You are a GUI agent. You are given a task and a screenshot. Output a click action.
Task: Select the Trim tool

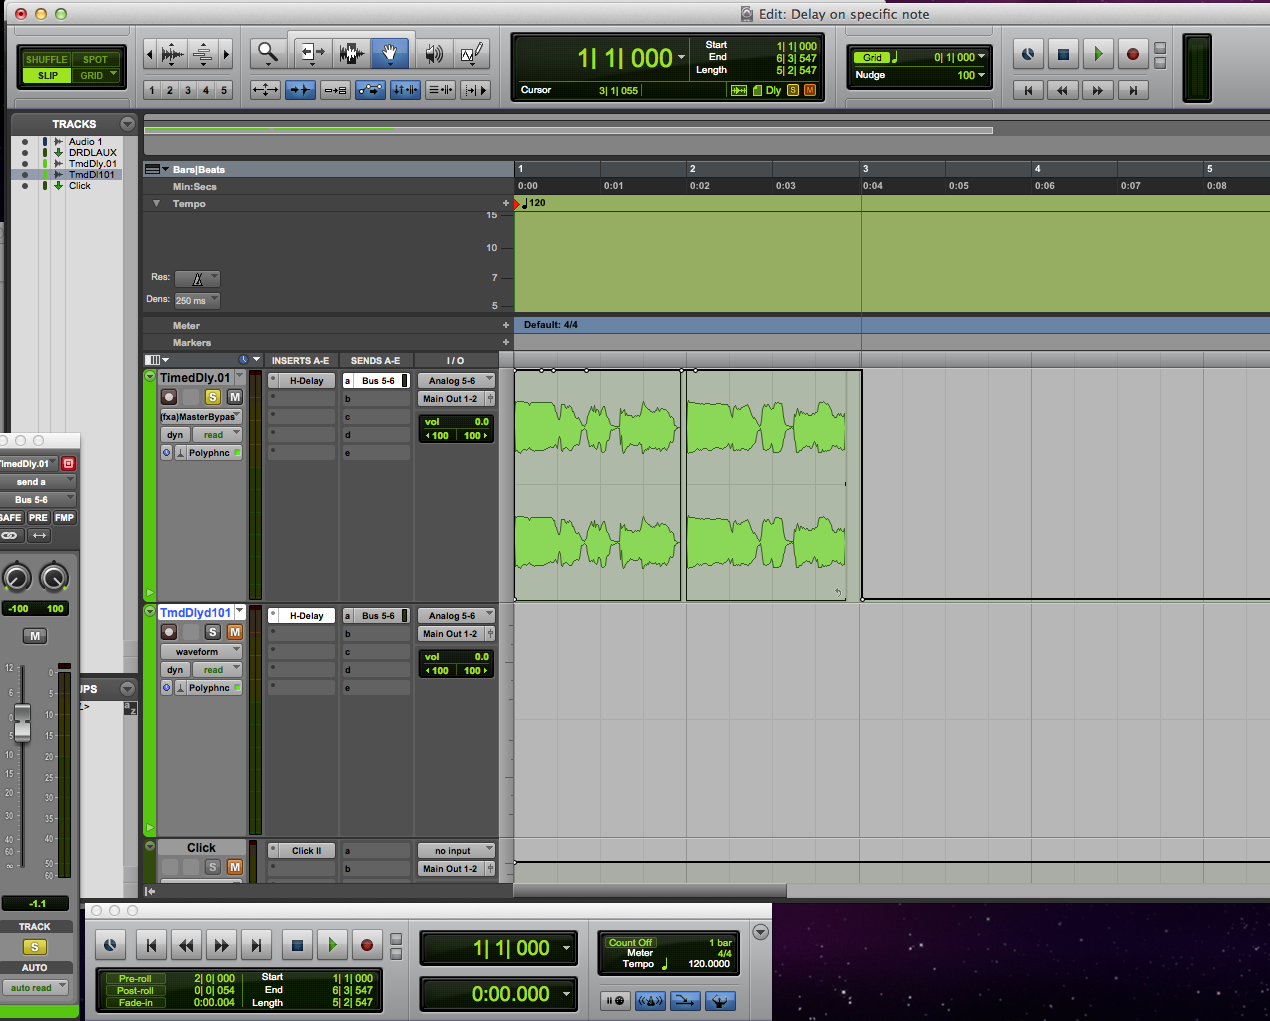point(312,53)
